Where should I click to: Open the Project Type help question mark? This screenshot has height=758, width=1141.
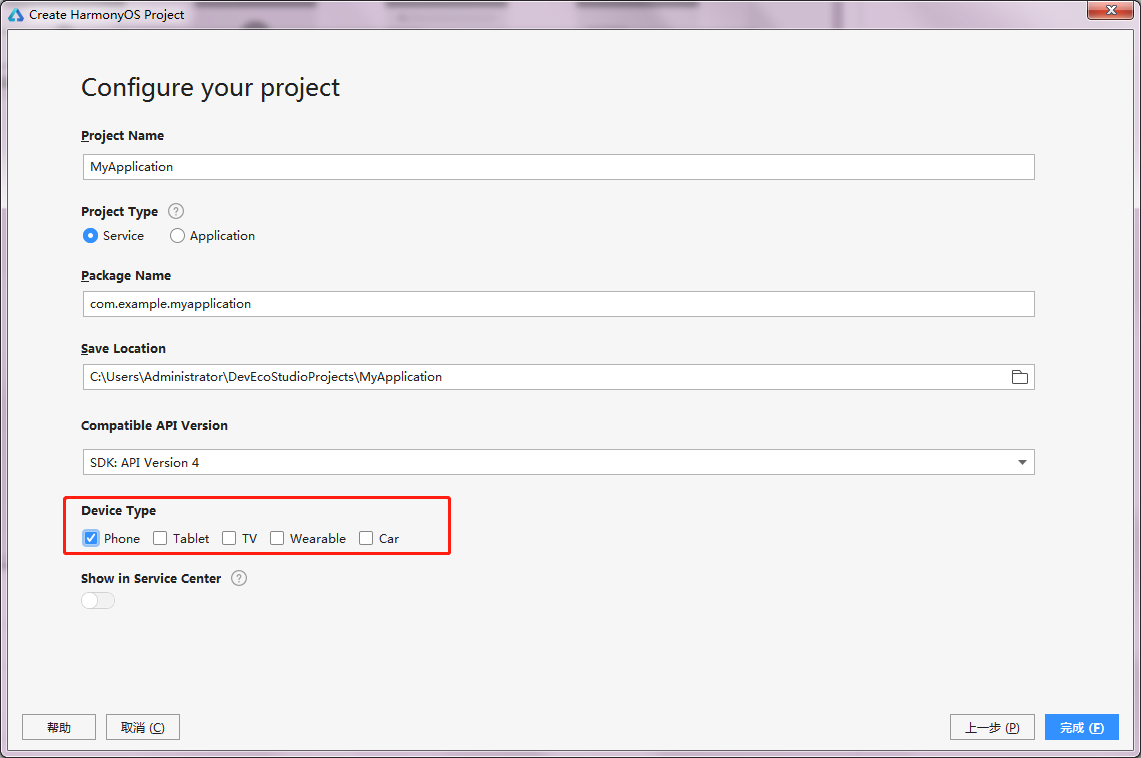(176, 211)
